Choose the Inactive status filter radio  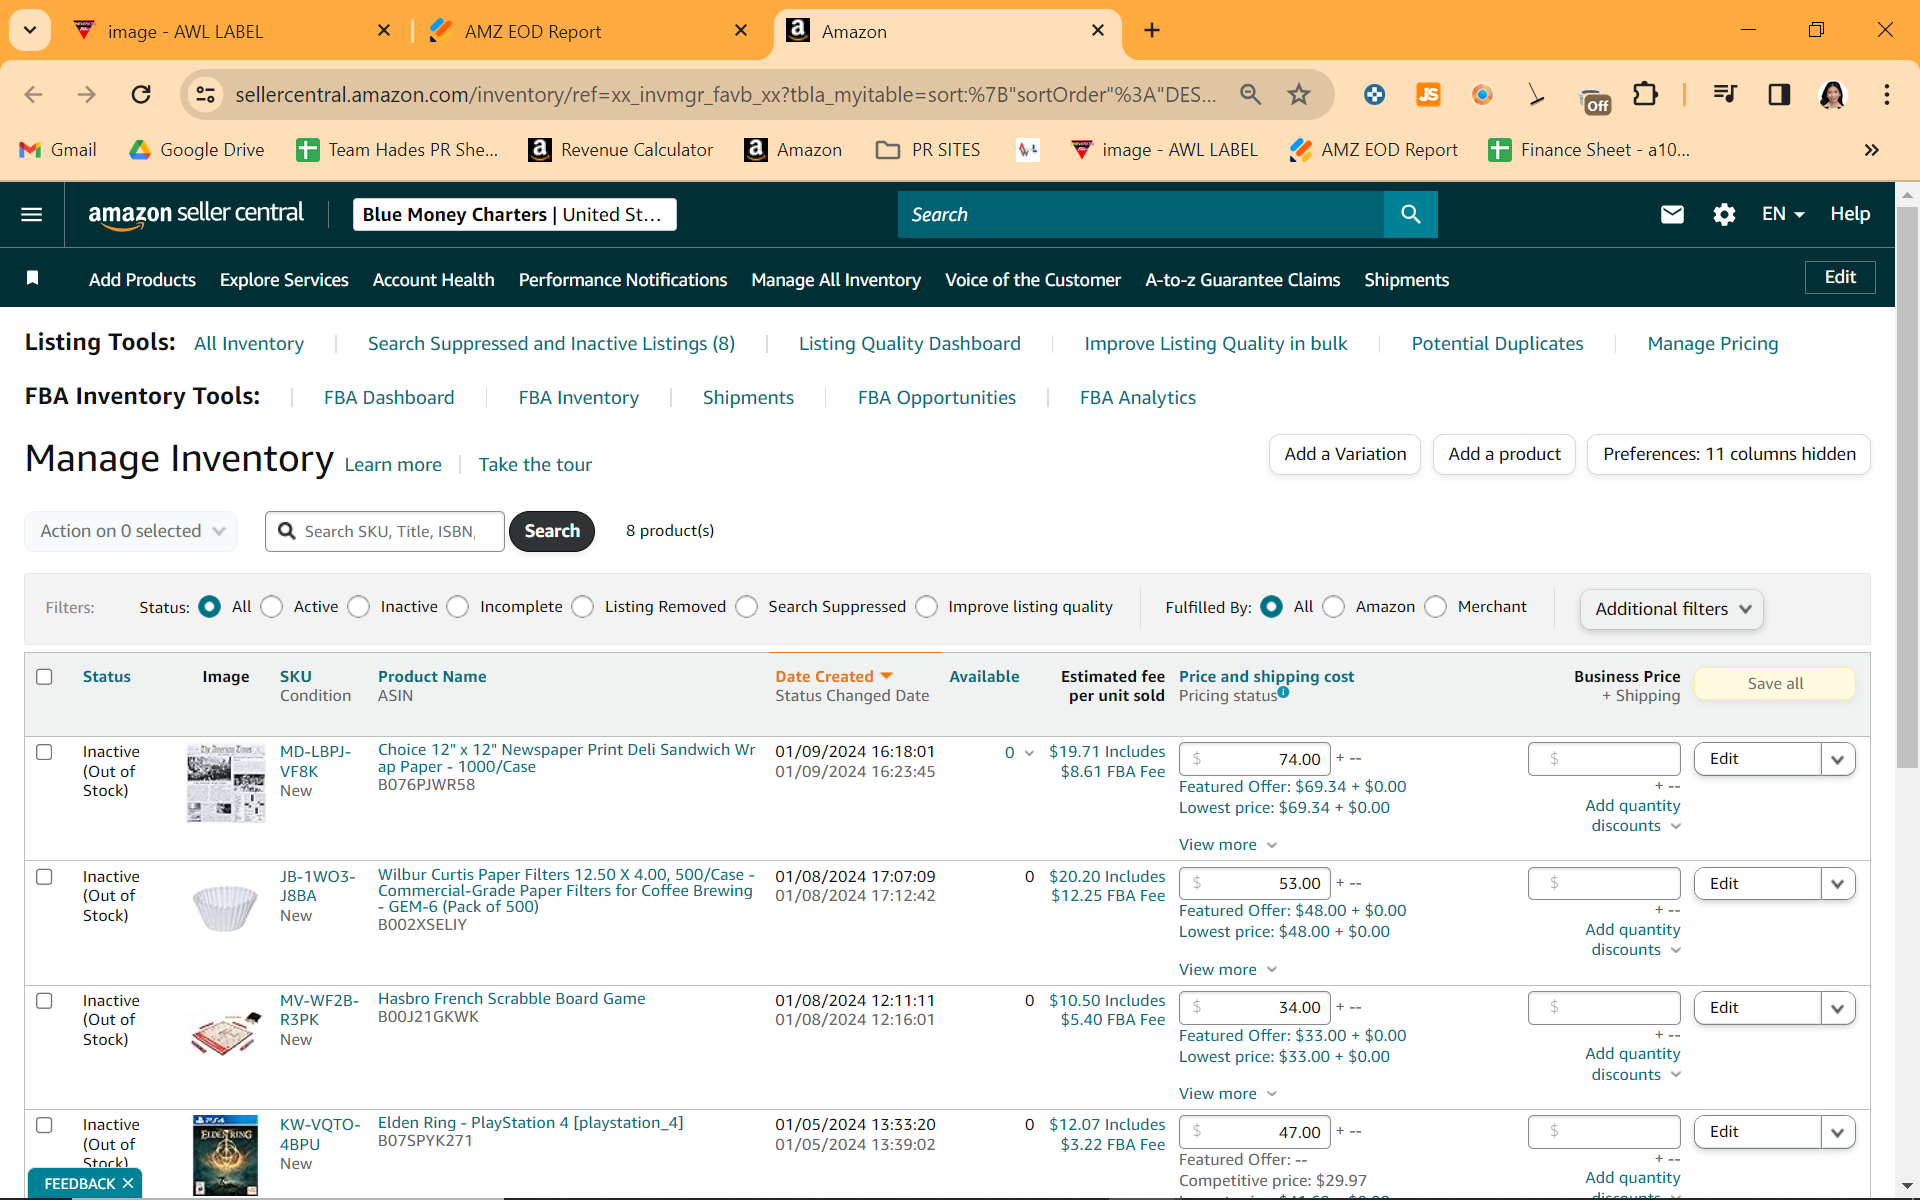(x=359, y=607)
